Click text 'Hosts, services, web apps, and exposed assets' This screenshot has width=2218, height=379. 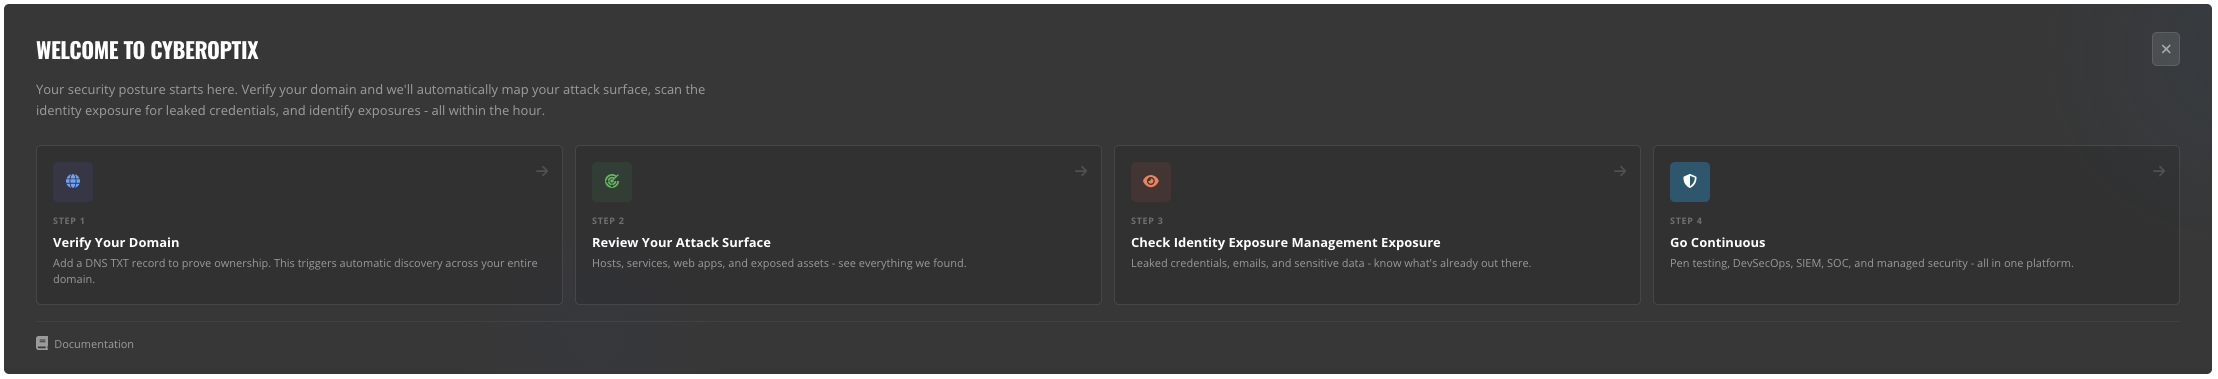tap(710, 263)
